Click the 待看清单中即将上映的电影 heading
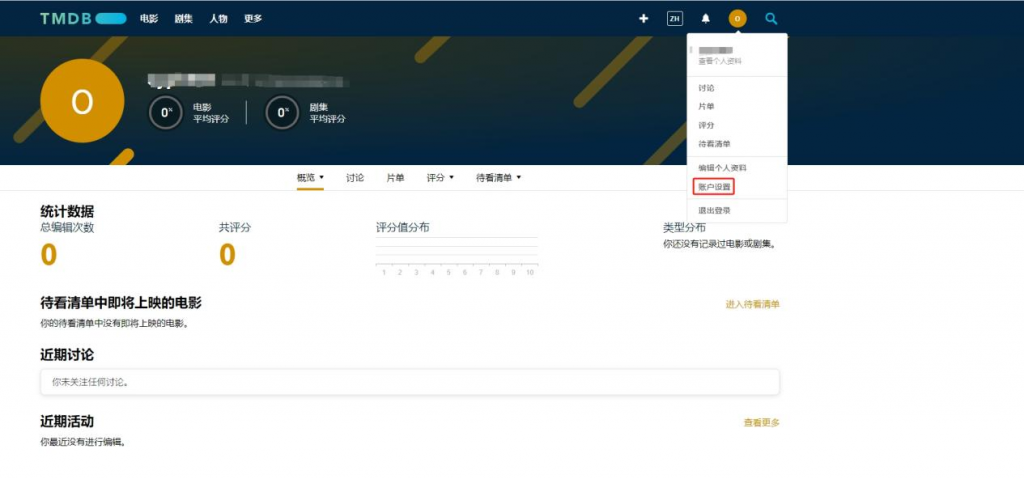The image size is (1024, 479). pyautogui.click(x=121, y=303)
